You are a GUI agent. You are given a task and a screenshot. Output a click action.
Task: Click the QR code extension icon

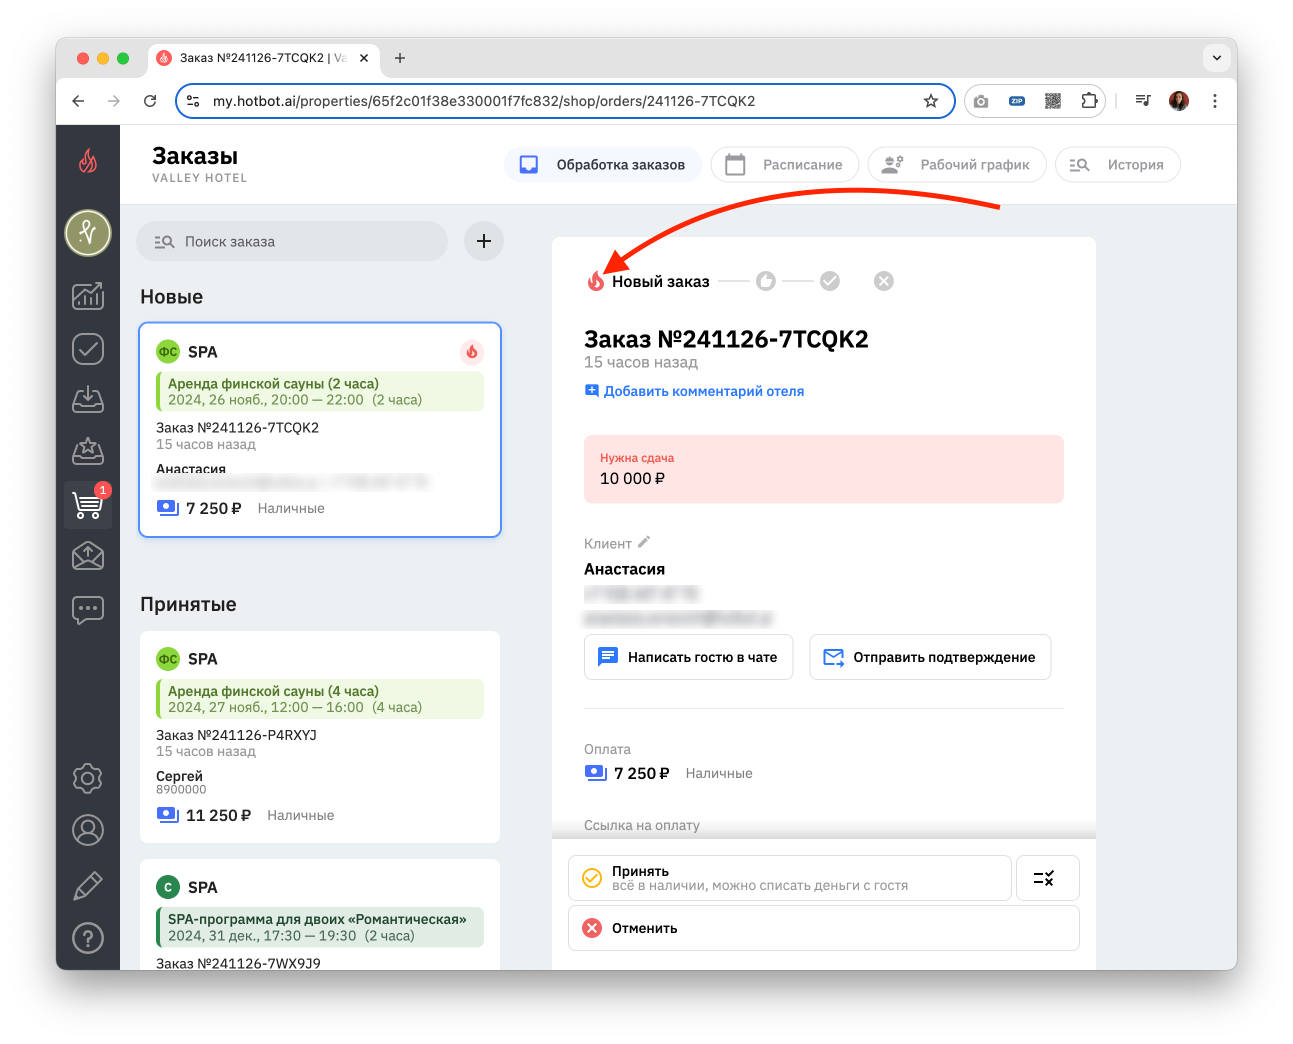click(x=1053, y=101)
